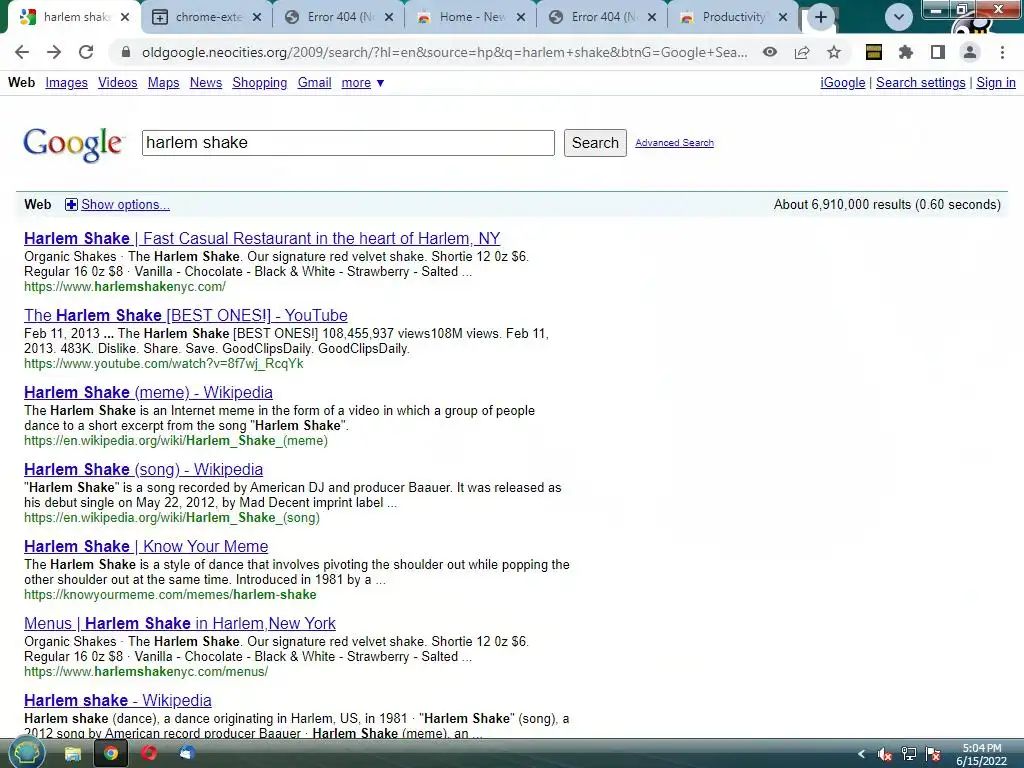Click the Google logo

pyautogui.click(x=73, y=144)
